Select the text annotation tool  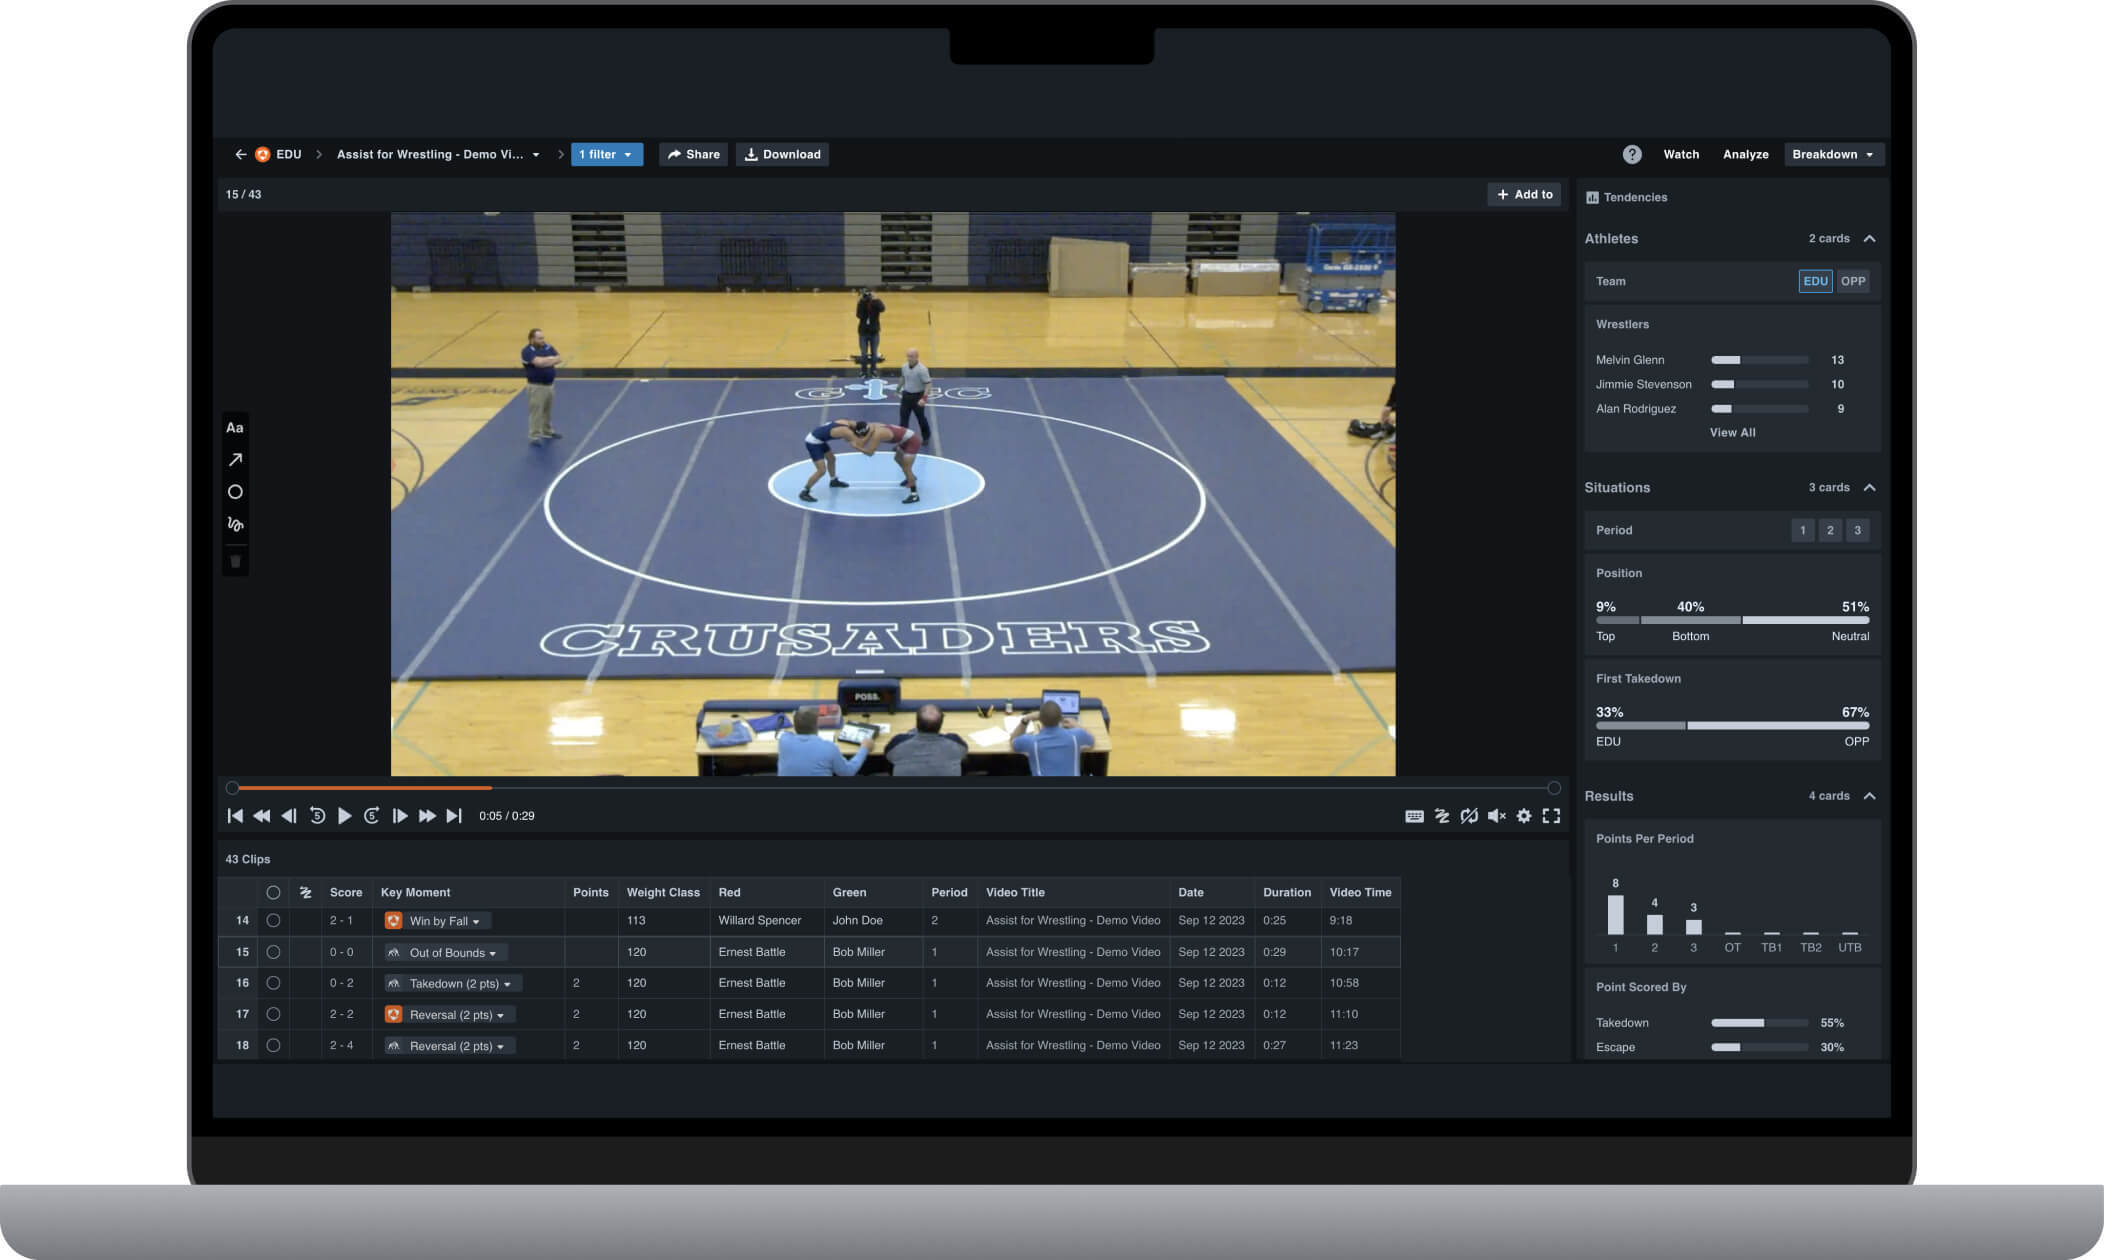tap(235, 427)
